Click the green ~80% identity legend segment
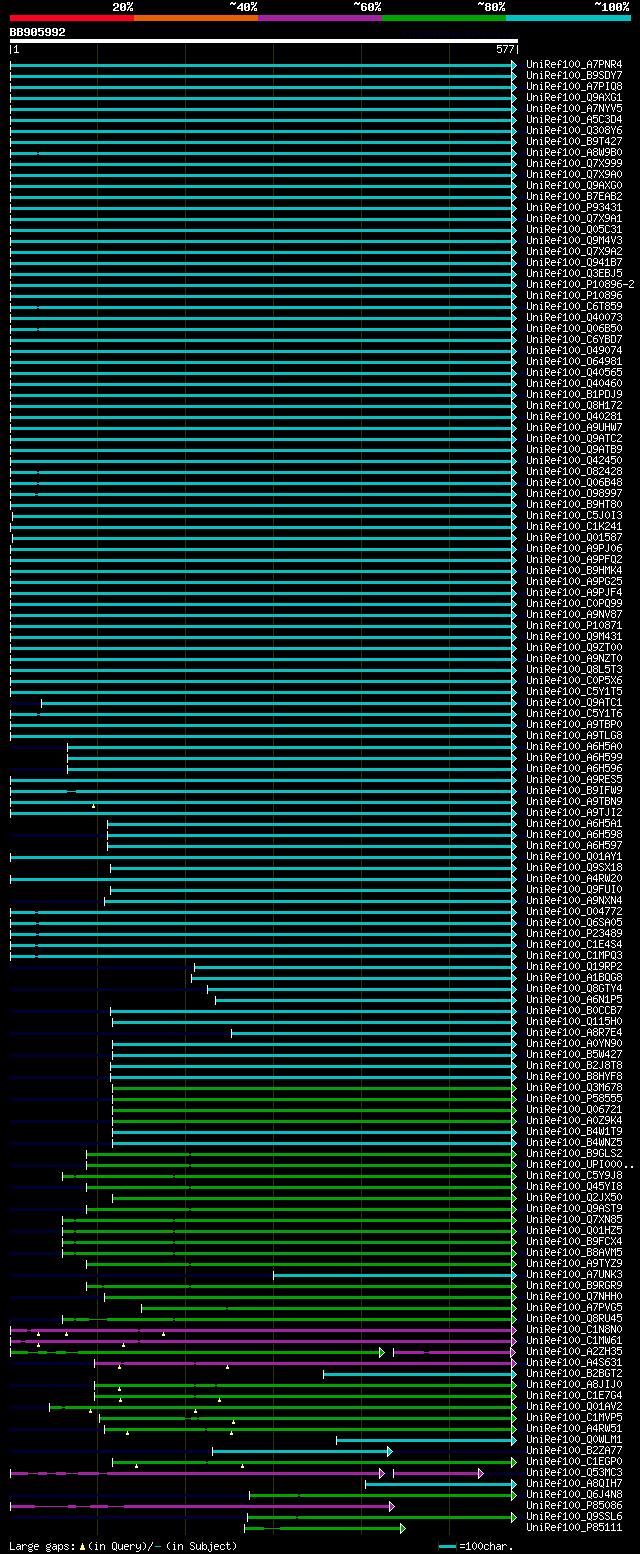The height and width of the screenshot is (1554, 640). (443, 18)
